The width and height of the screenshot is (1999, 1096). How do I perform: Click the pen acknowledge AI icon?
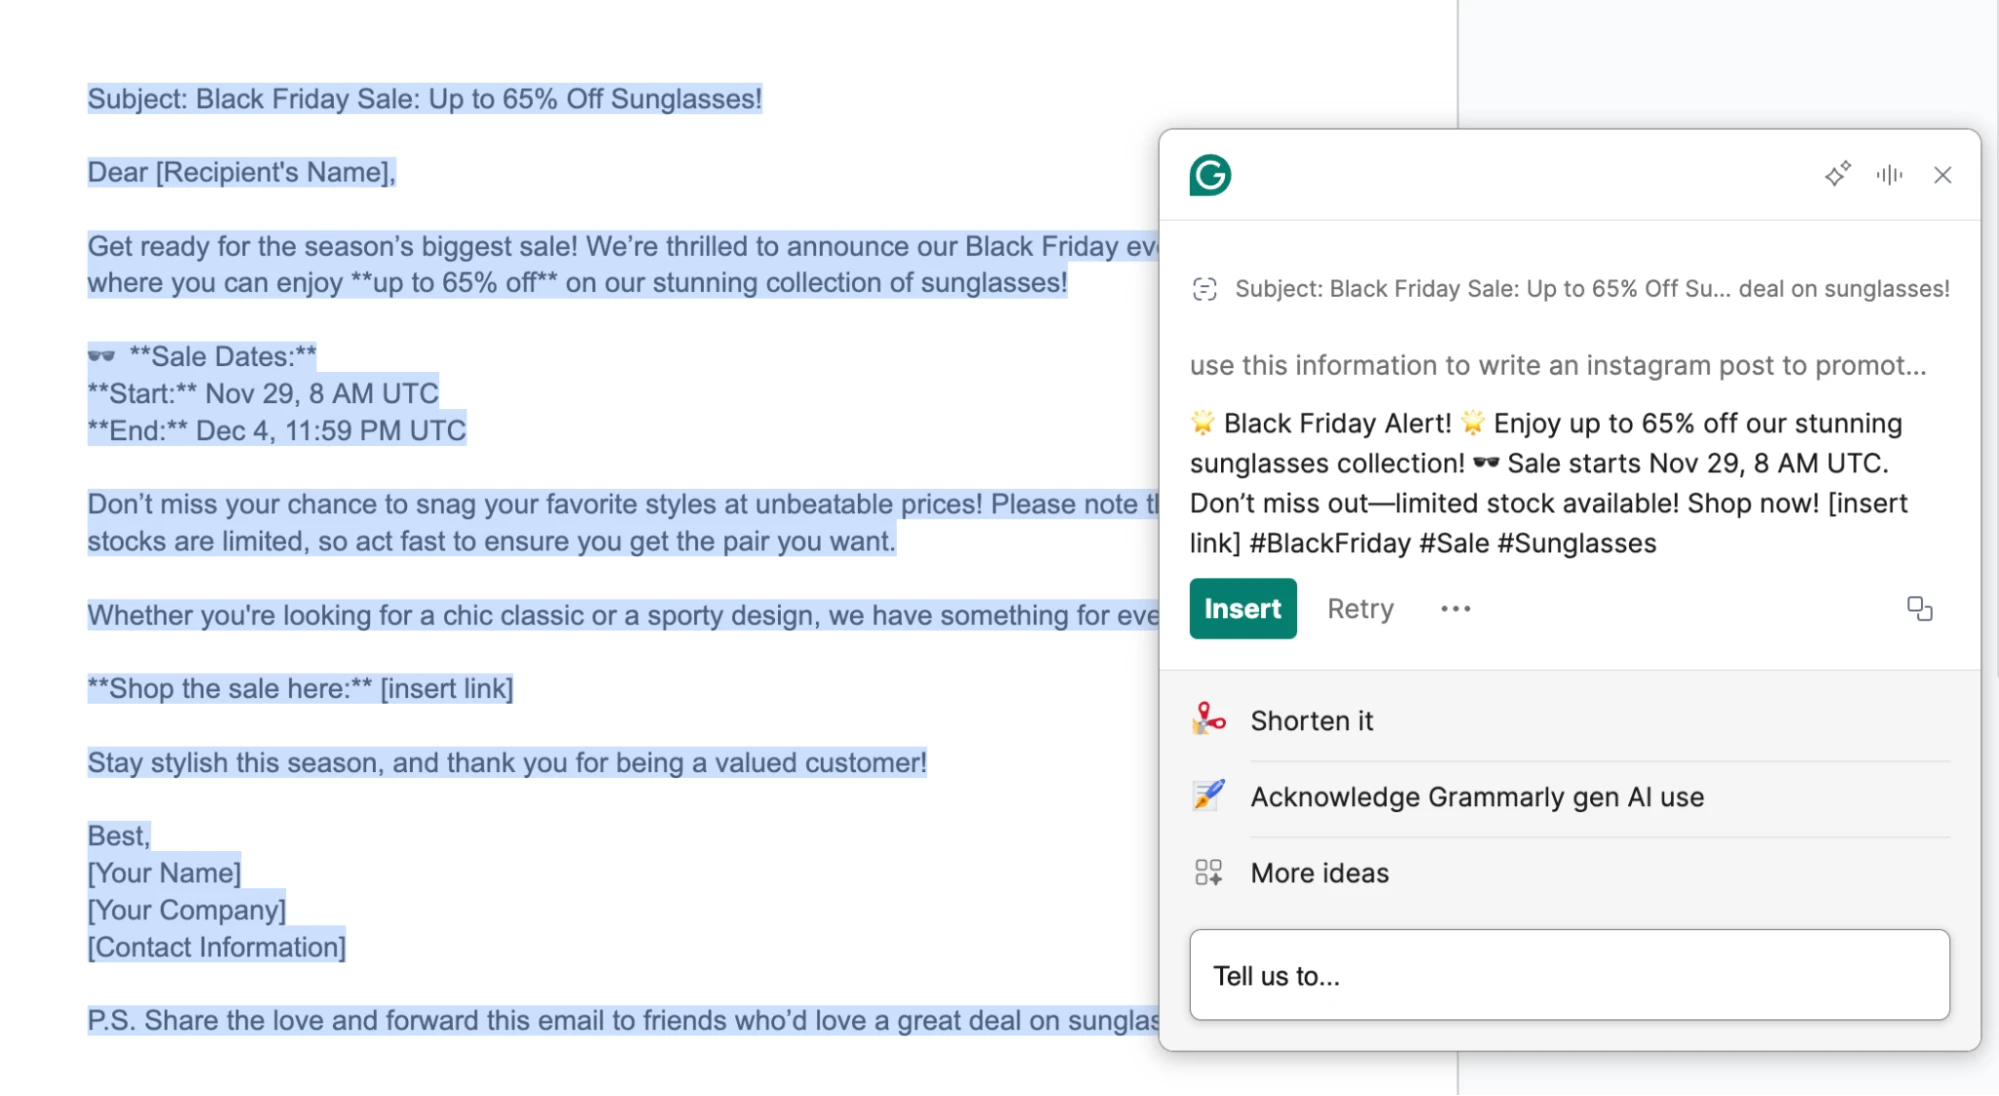point(1208,795)
